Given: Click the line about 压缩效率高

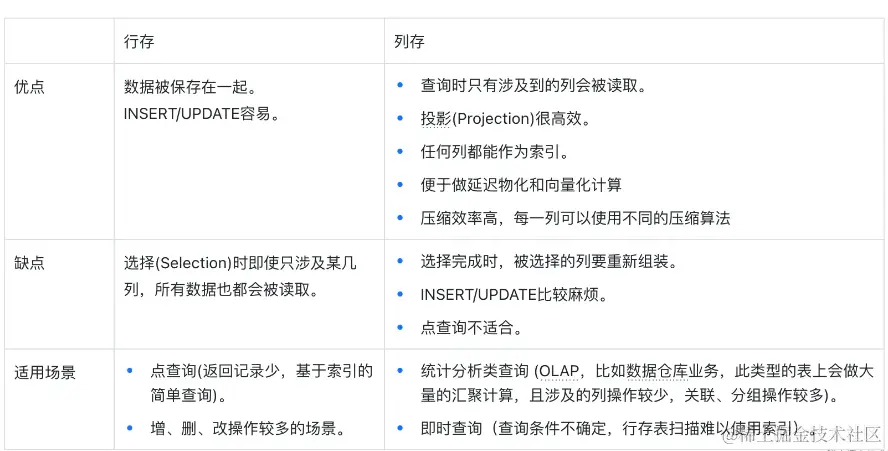Looking at the screenshot, I should [575, 218].
